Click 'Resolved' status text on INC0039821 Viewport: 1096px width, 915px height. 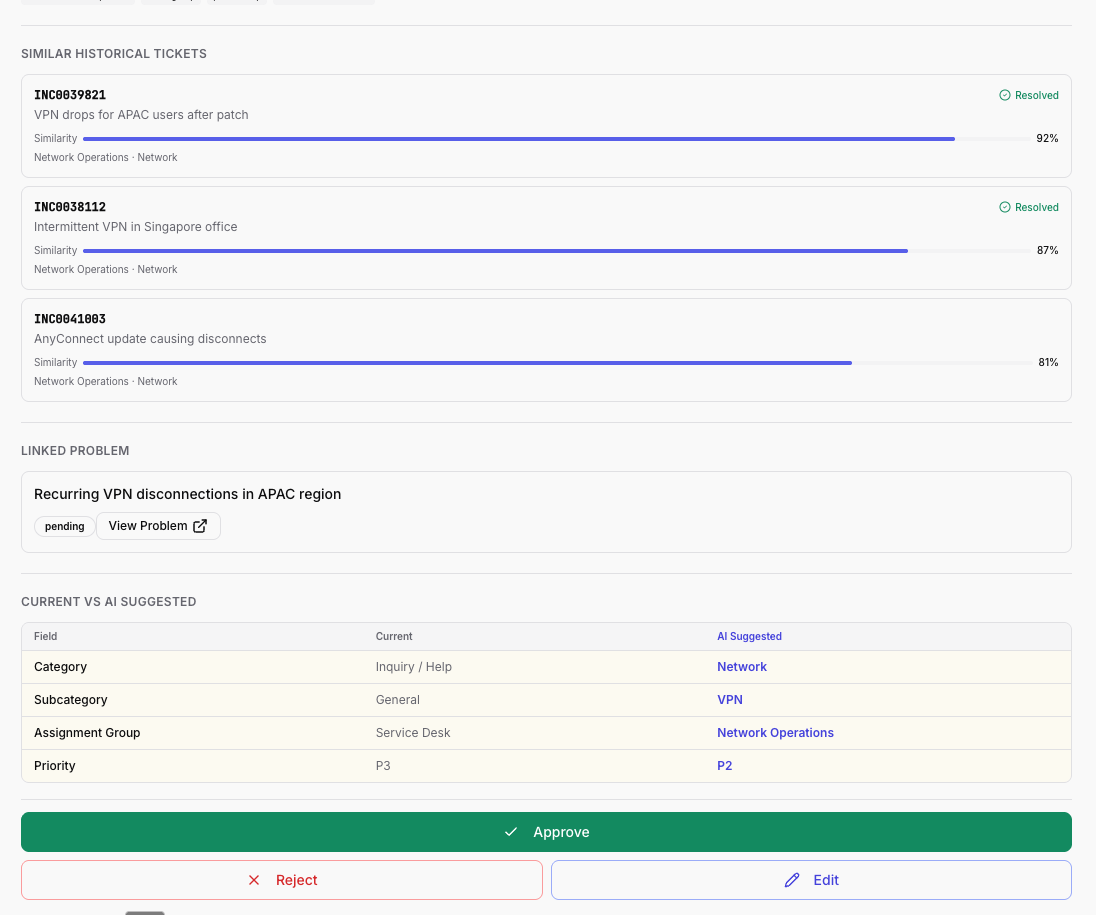1037,95
